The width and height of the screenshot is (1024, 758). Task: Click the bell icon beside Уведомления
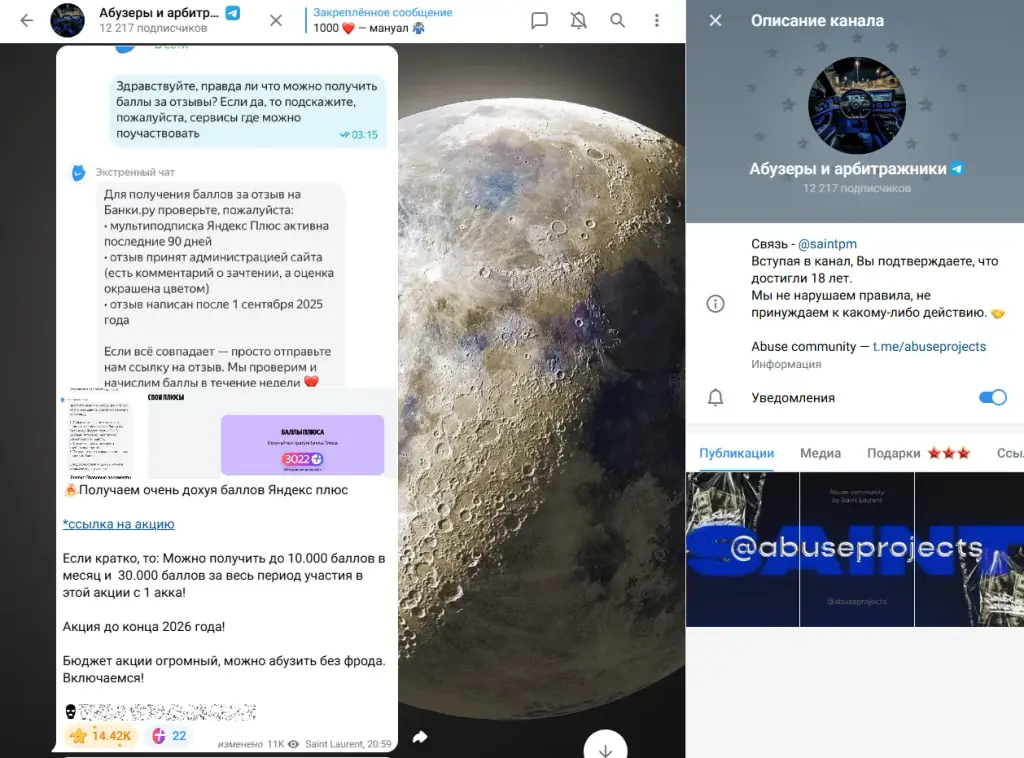coord(716,398)
